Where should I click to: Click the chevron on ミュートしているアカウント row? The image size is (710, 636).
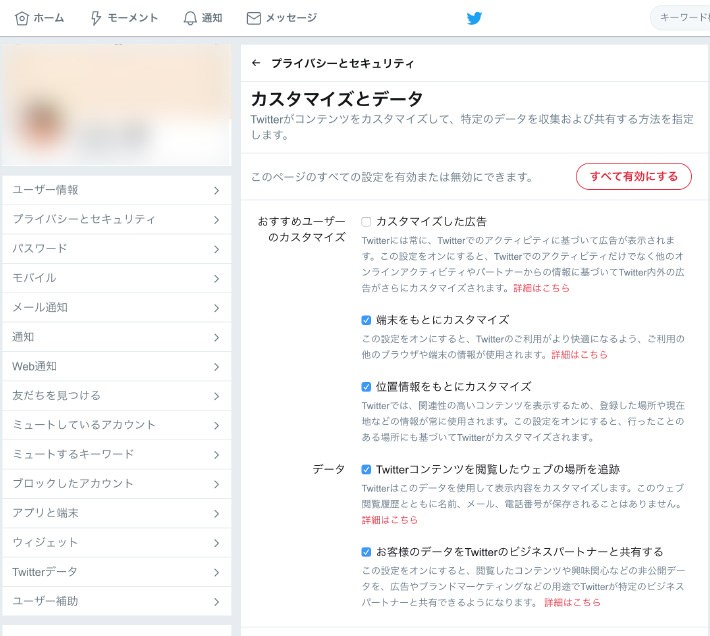point(216,426)
